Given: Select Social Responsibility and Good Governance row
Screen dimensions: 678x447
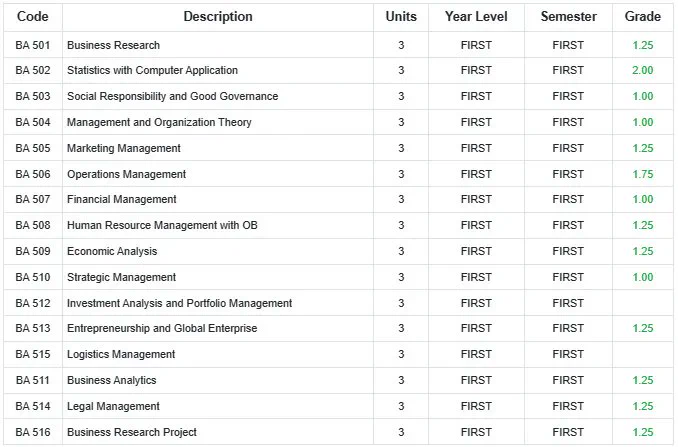Looking at the screenshot, I should pos(338,96).
